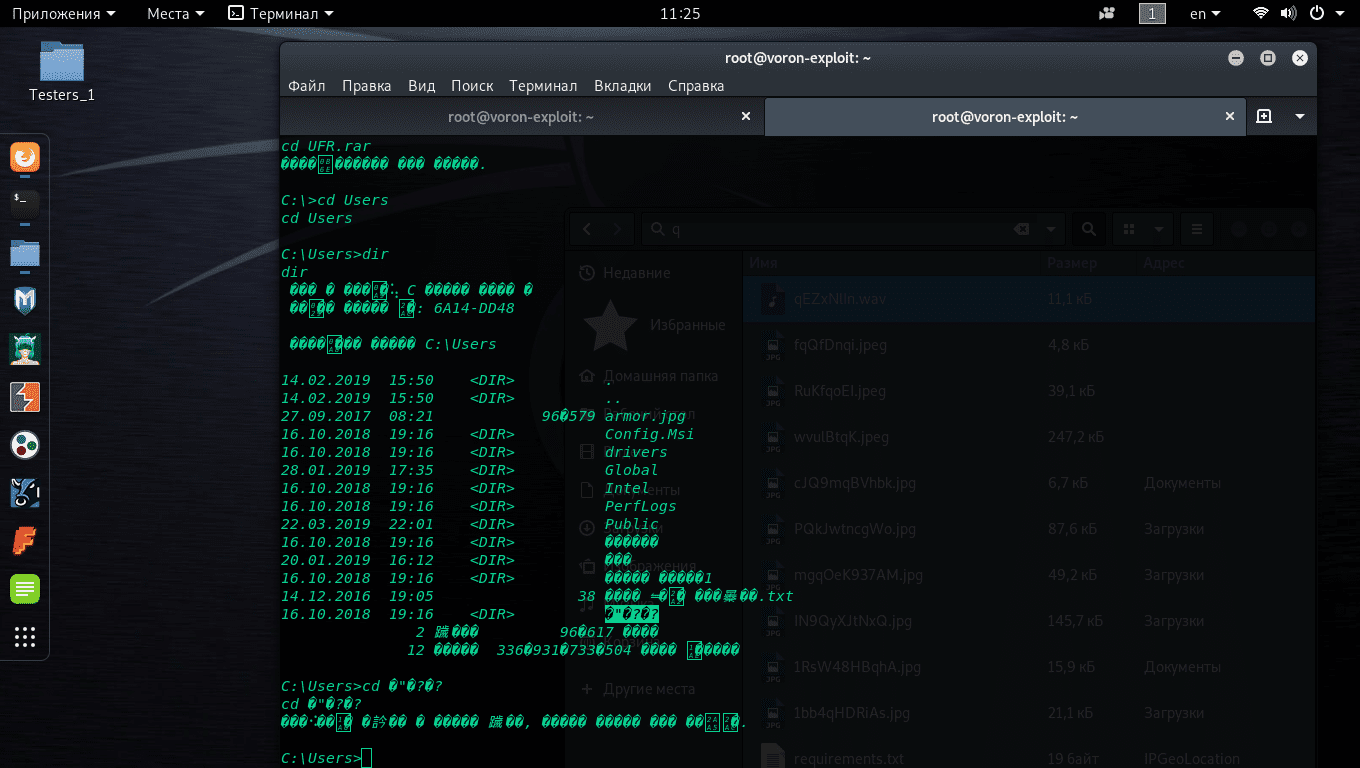This screenshot has width=1360, height=768.
Task: Open terminal tab list dropdown arrow
Action: point(1299,116)
